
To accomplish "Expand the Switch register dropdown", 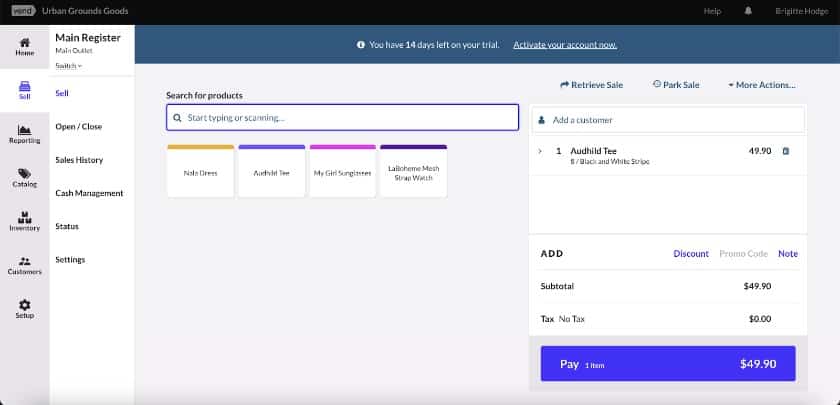I will (69, 65).
